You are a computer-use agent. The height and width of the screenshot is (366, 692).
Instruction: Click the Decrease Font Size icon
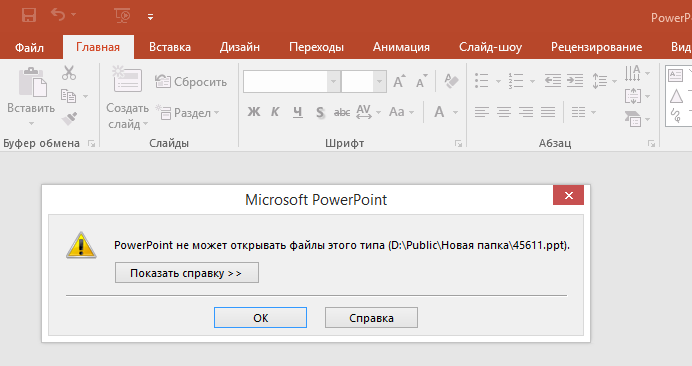[x=421, y=81]
